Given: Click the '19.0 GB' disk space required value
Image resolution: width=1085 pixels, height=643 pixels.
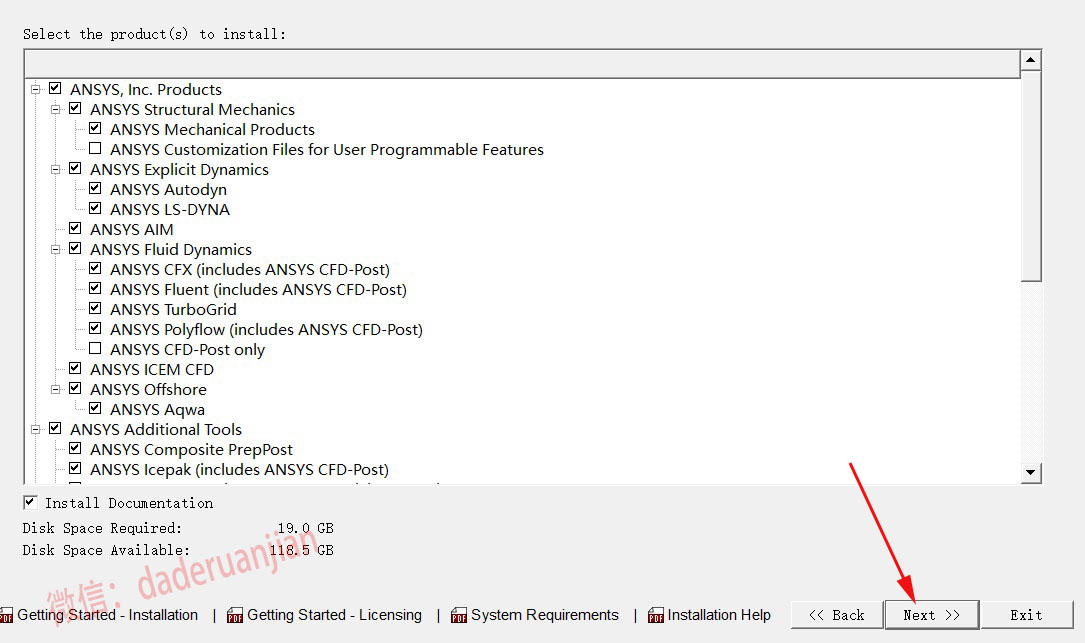Looking at the screenshot, I should 306,528.
